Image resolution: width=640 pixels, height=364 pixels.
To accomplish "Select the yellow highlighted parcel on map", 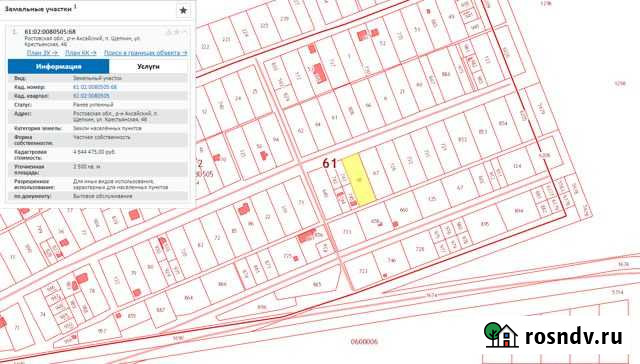I will pos(359,180).
